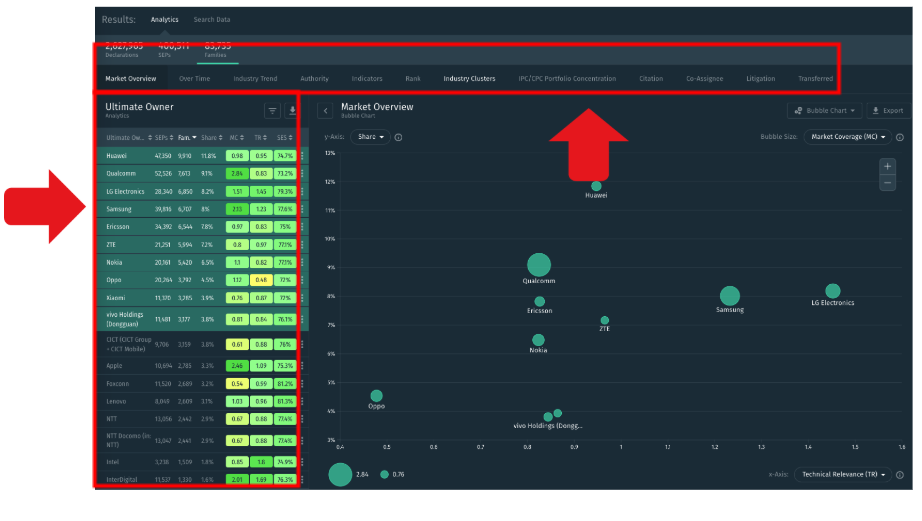
Task: Open row options menu for ZTE
Action: point(302,244)
